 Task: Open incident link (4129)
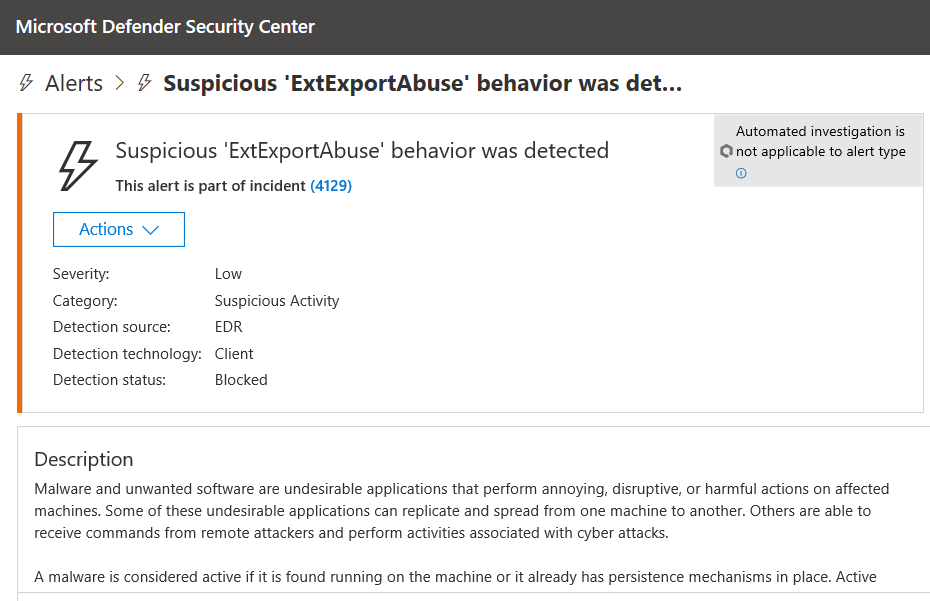pos(331,186)
